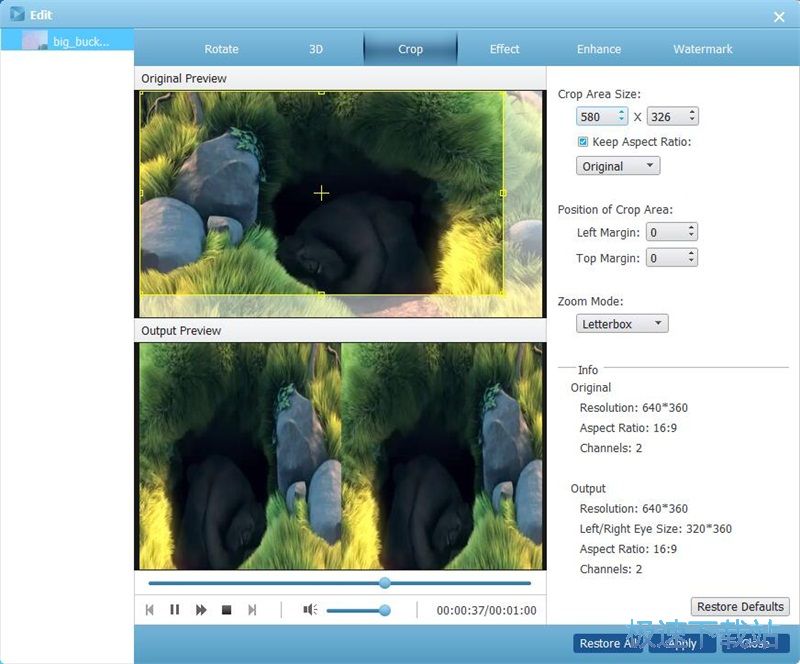Increase crop width with up arrow
The height and width of the screenshot is (664, 800).
[x=621, y=112]
